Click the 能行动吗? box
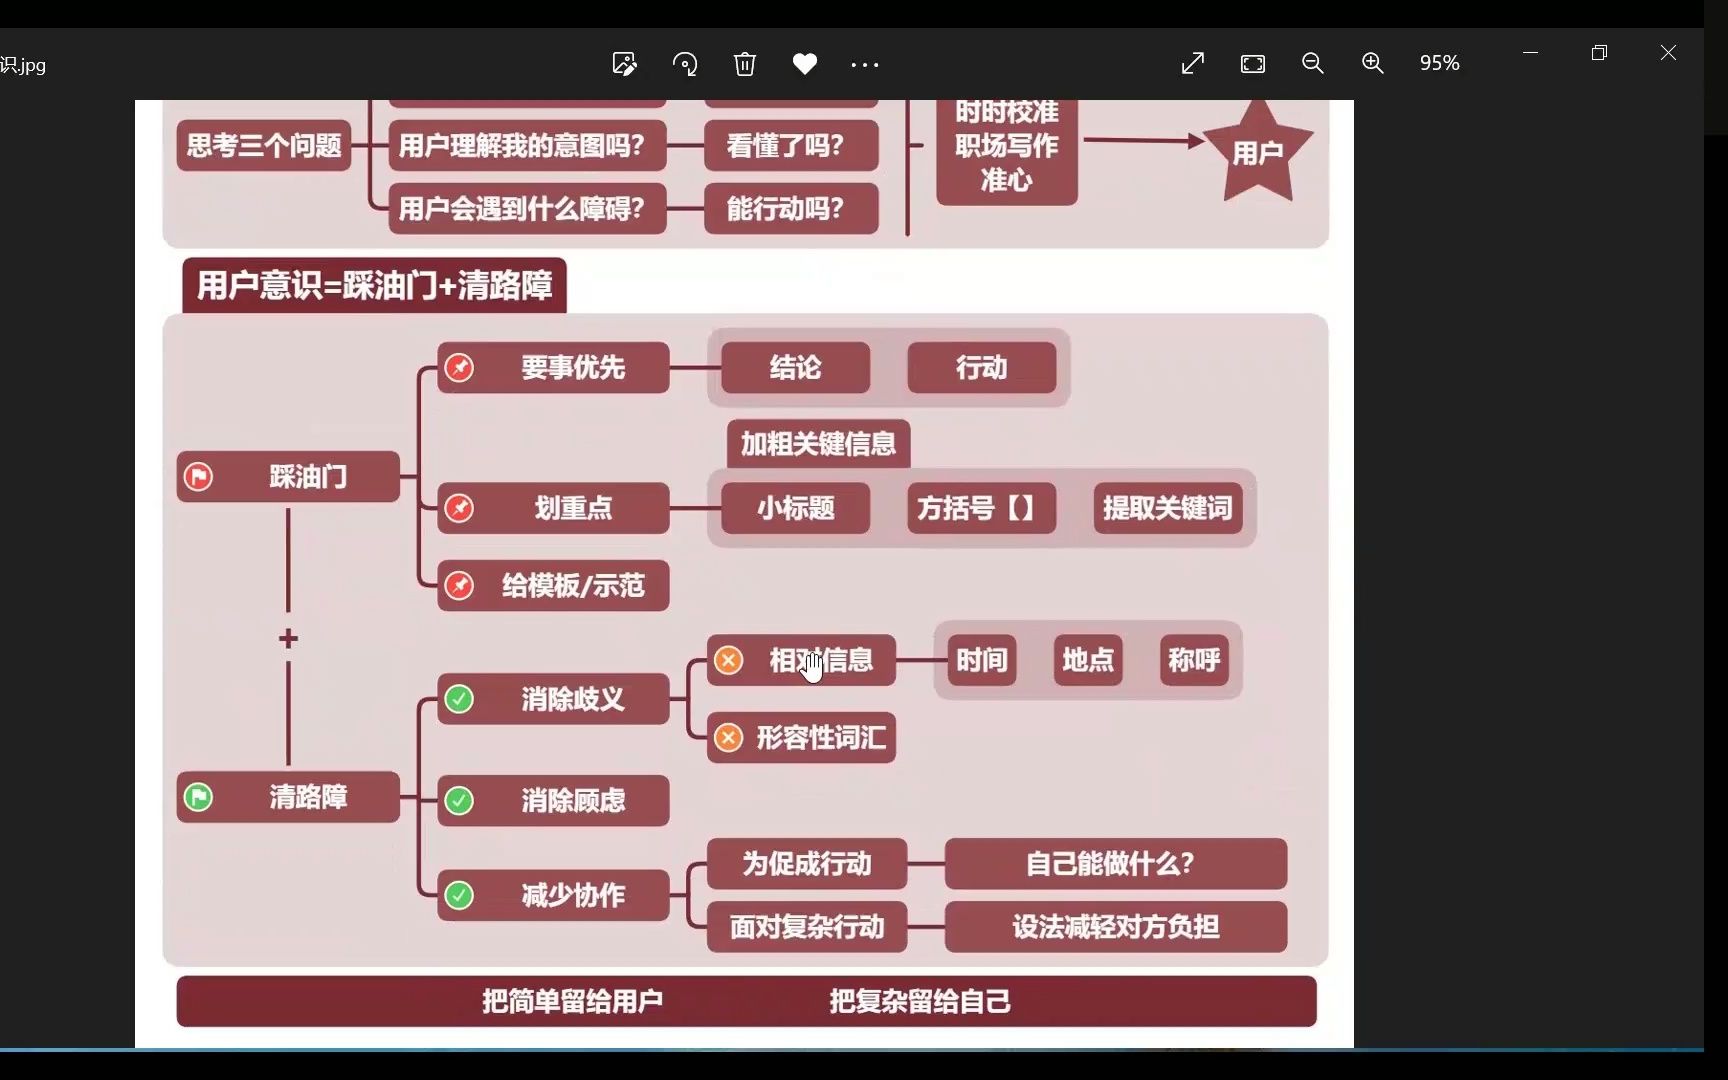This screenshot has width=1728, height=1080. (791, 208)
